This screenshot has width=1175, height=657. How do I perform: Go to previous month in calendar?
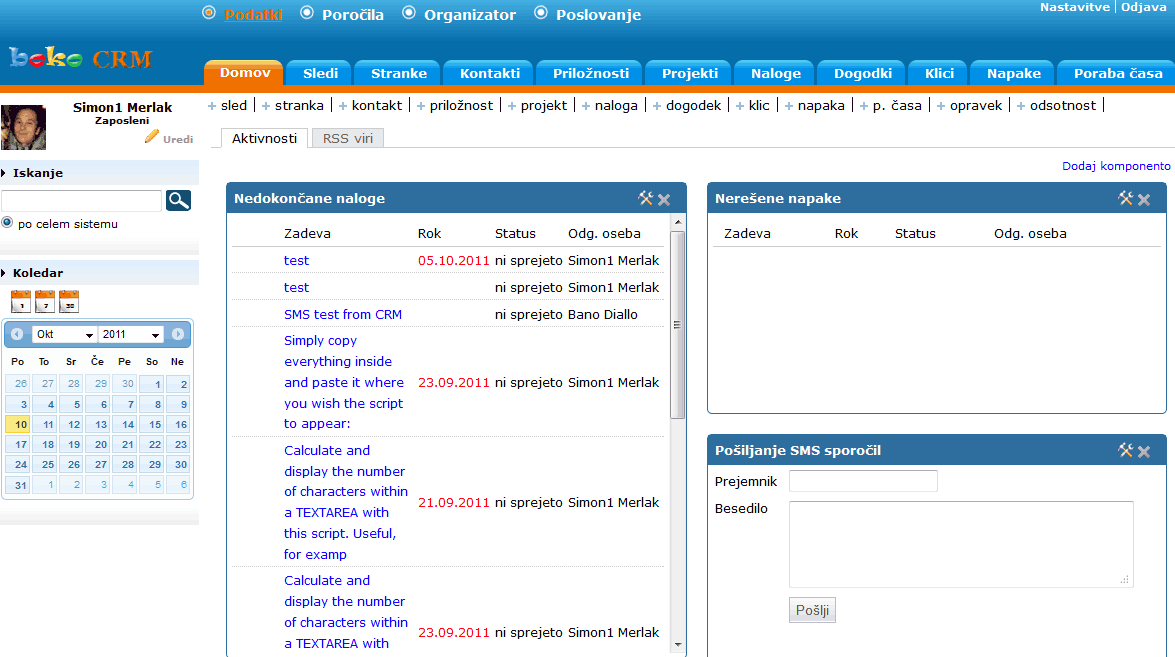(x=17, y=334)
